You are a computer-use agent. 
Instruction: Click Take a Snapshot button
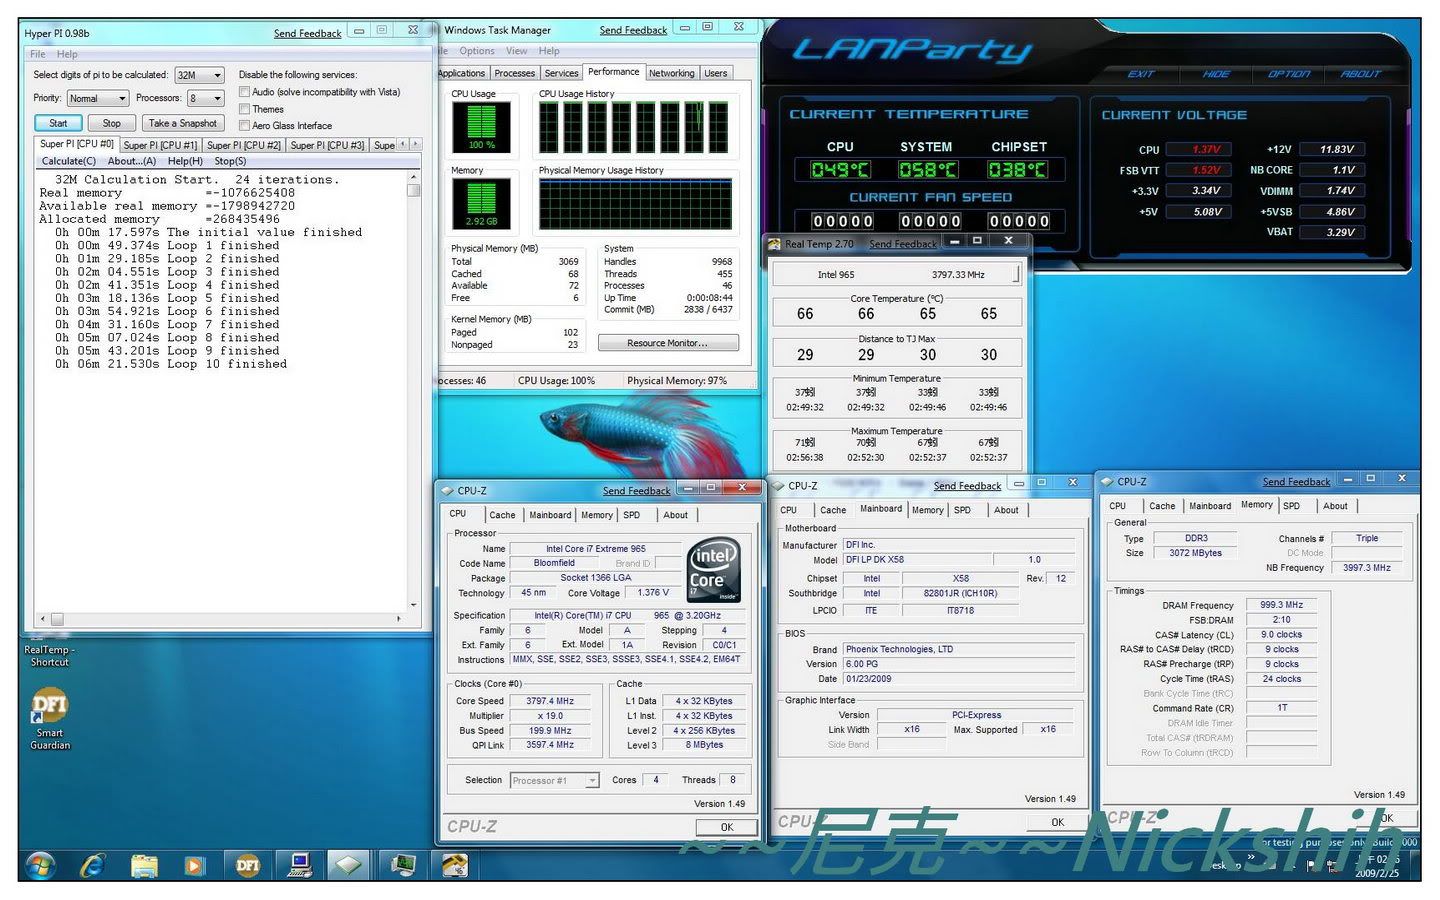182,123
